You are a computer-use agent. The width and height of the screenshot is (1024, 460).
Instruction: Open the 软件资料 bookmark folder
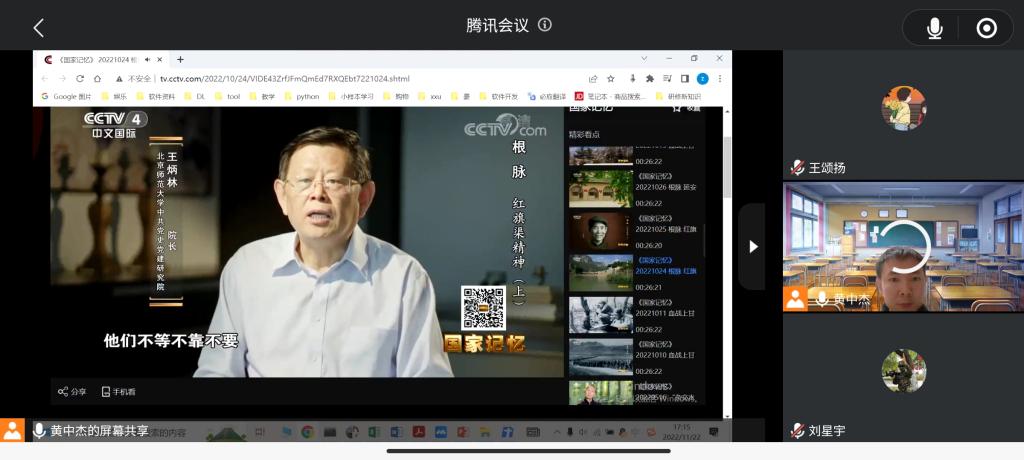pos(155,96)
